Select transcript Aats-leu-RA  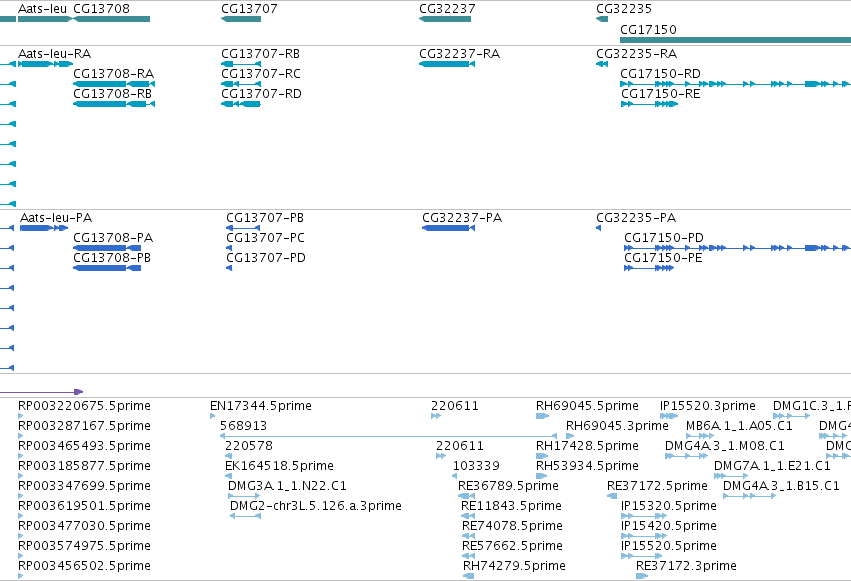[x=46, y=64]
